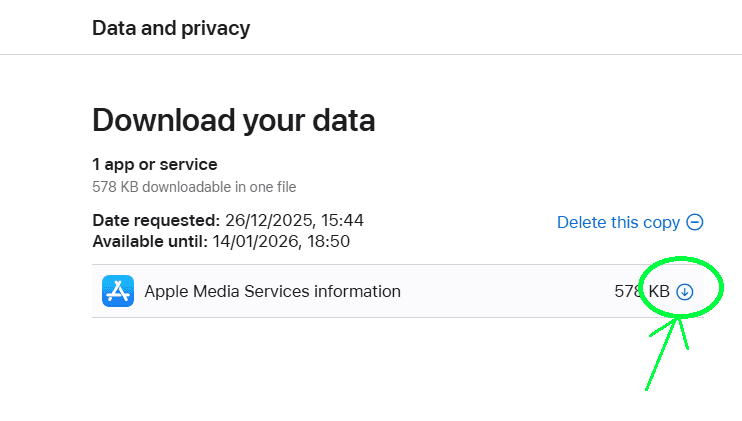This screenshot has height=421, width=742.
Task: Click the App Store icon
Action: (x=118, y=292)
